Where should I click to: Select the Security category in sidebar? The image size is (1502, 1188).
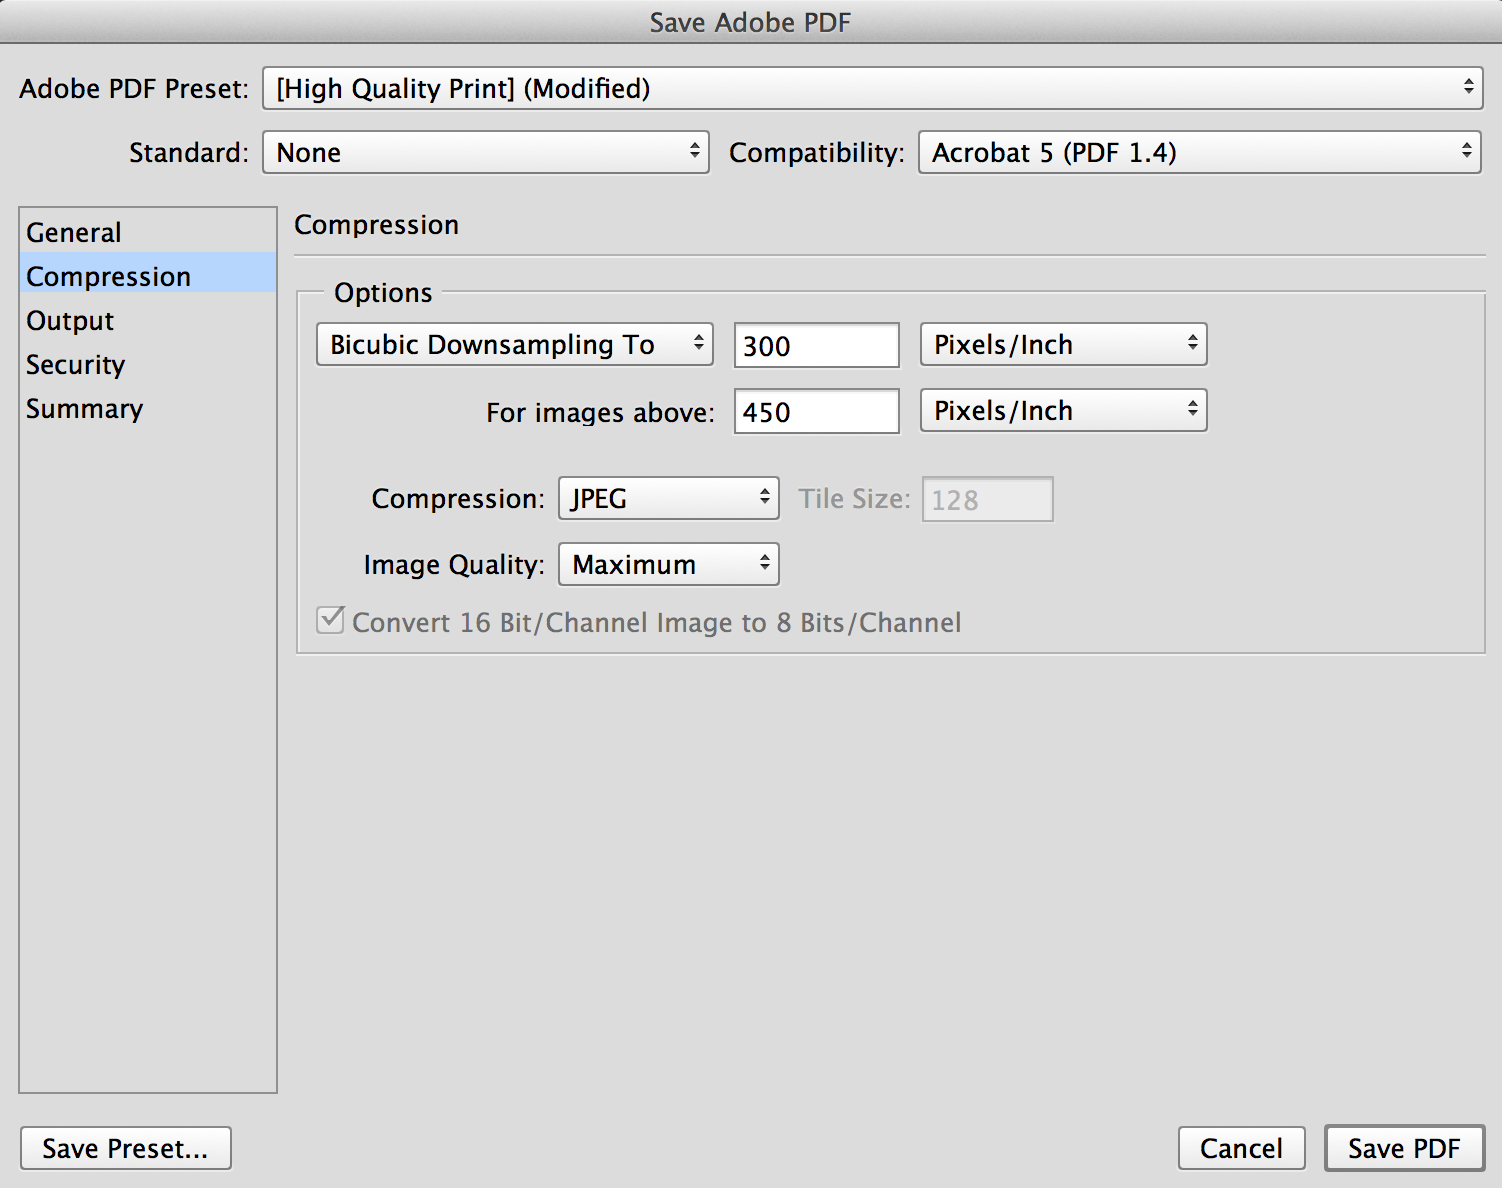click(148, 364)
